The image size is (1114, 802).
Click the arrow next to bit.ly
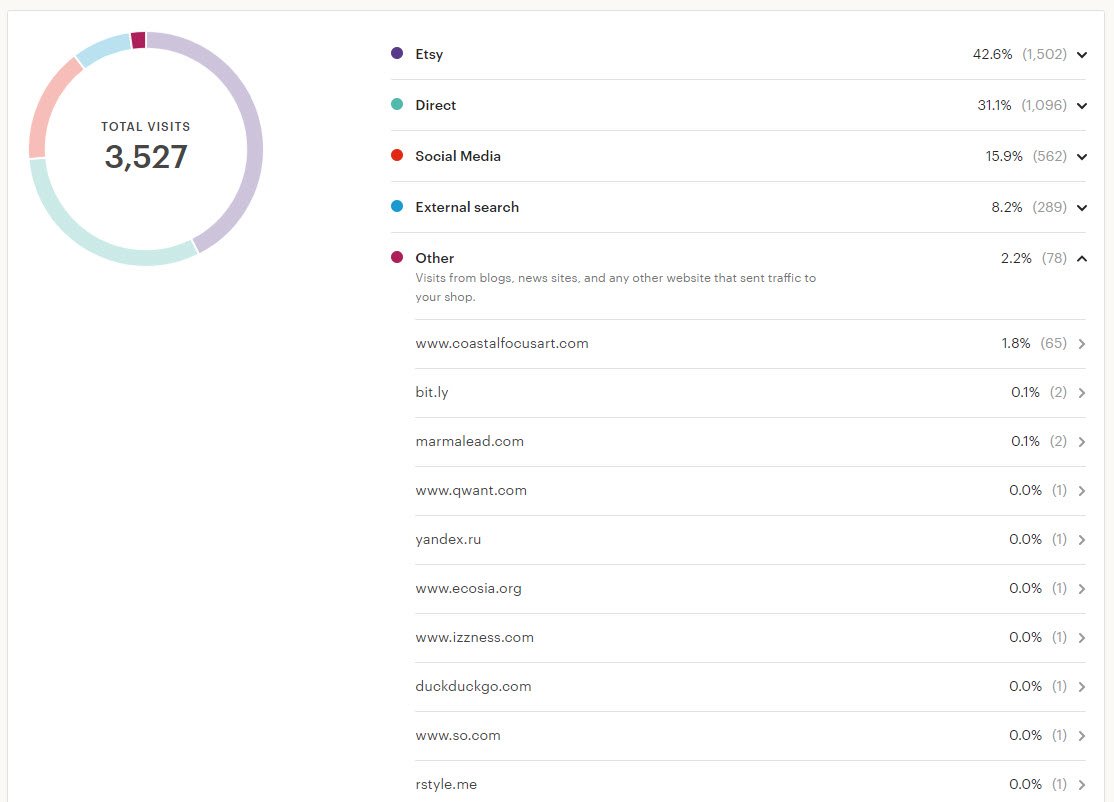click(1081, 393)
